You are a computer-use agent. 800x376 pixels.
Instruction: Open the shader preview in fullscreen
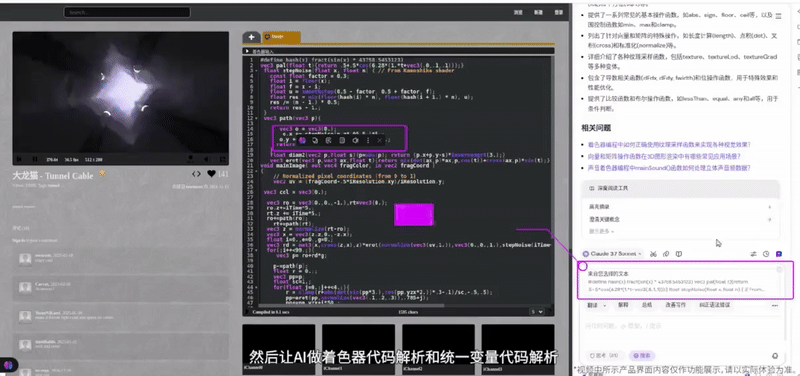coord(222,160)
